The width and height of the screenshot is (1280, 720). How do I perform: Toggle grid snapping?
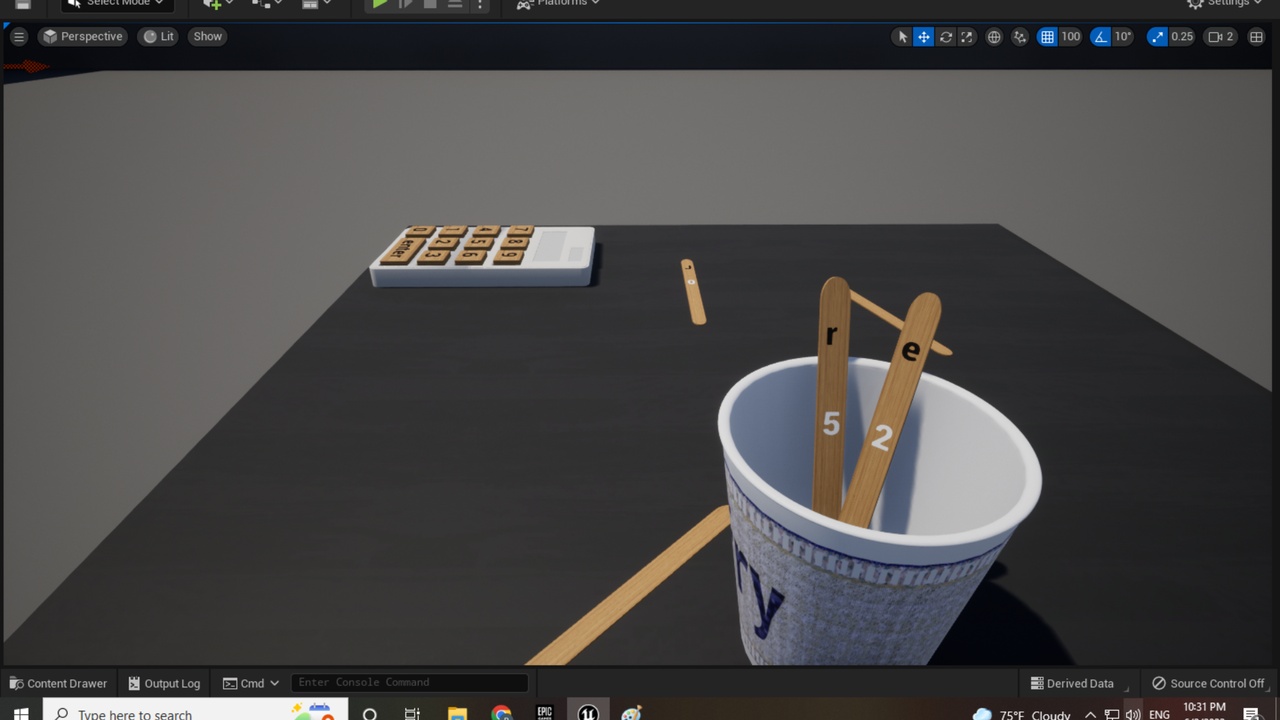pos(1047,37)
